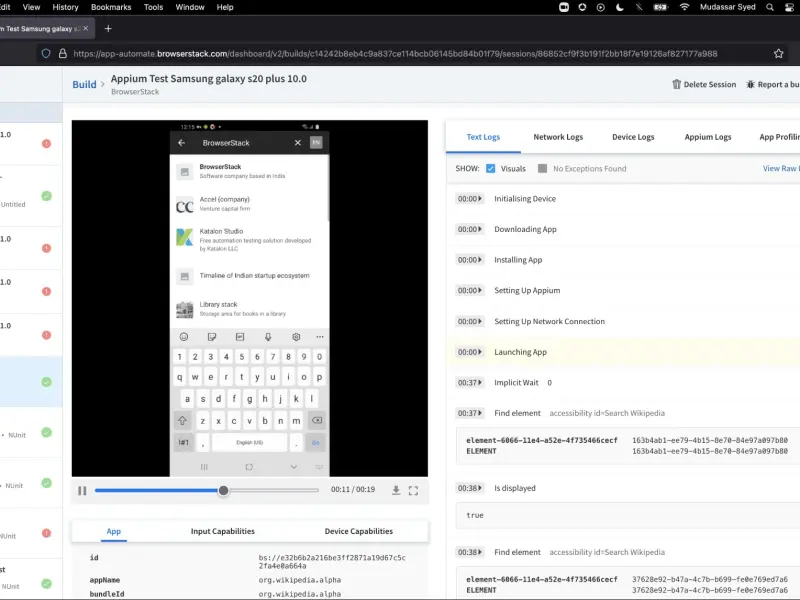Open the Help menu
800x600 pixels.
[224, 7]
